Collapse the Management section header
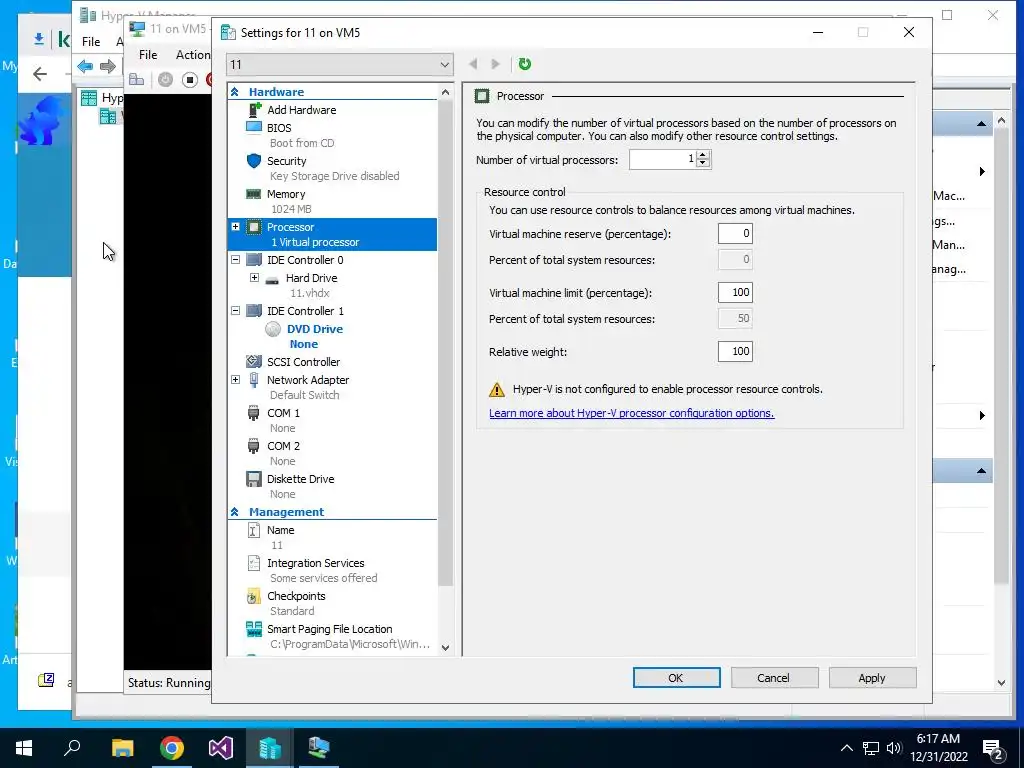The width and height of the screenshot is (1024, 768). click(x=234, y=512)
